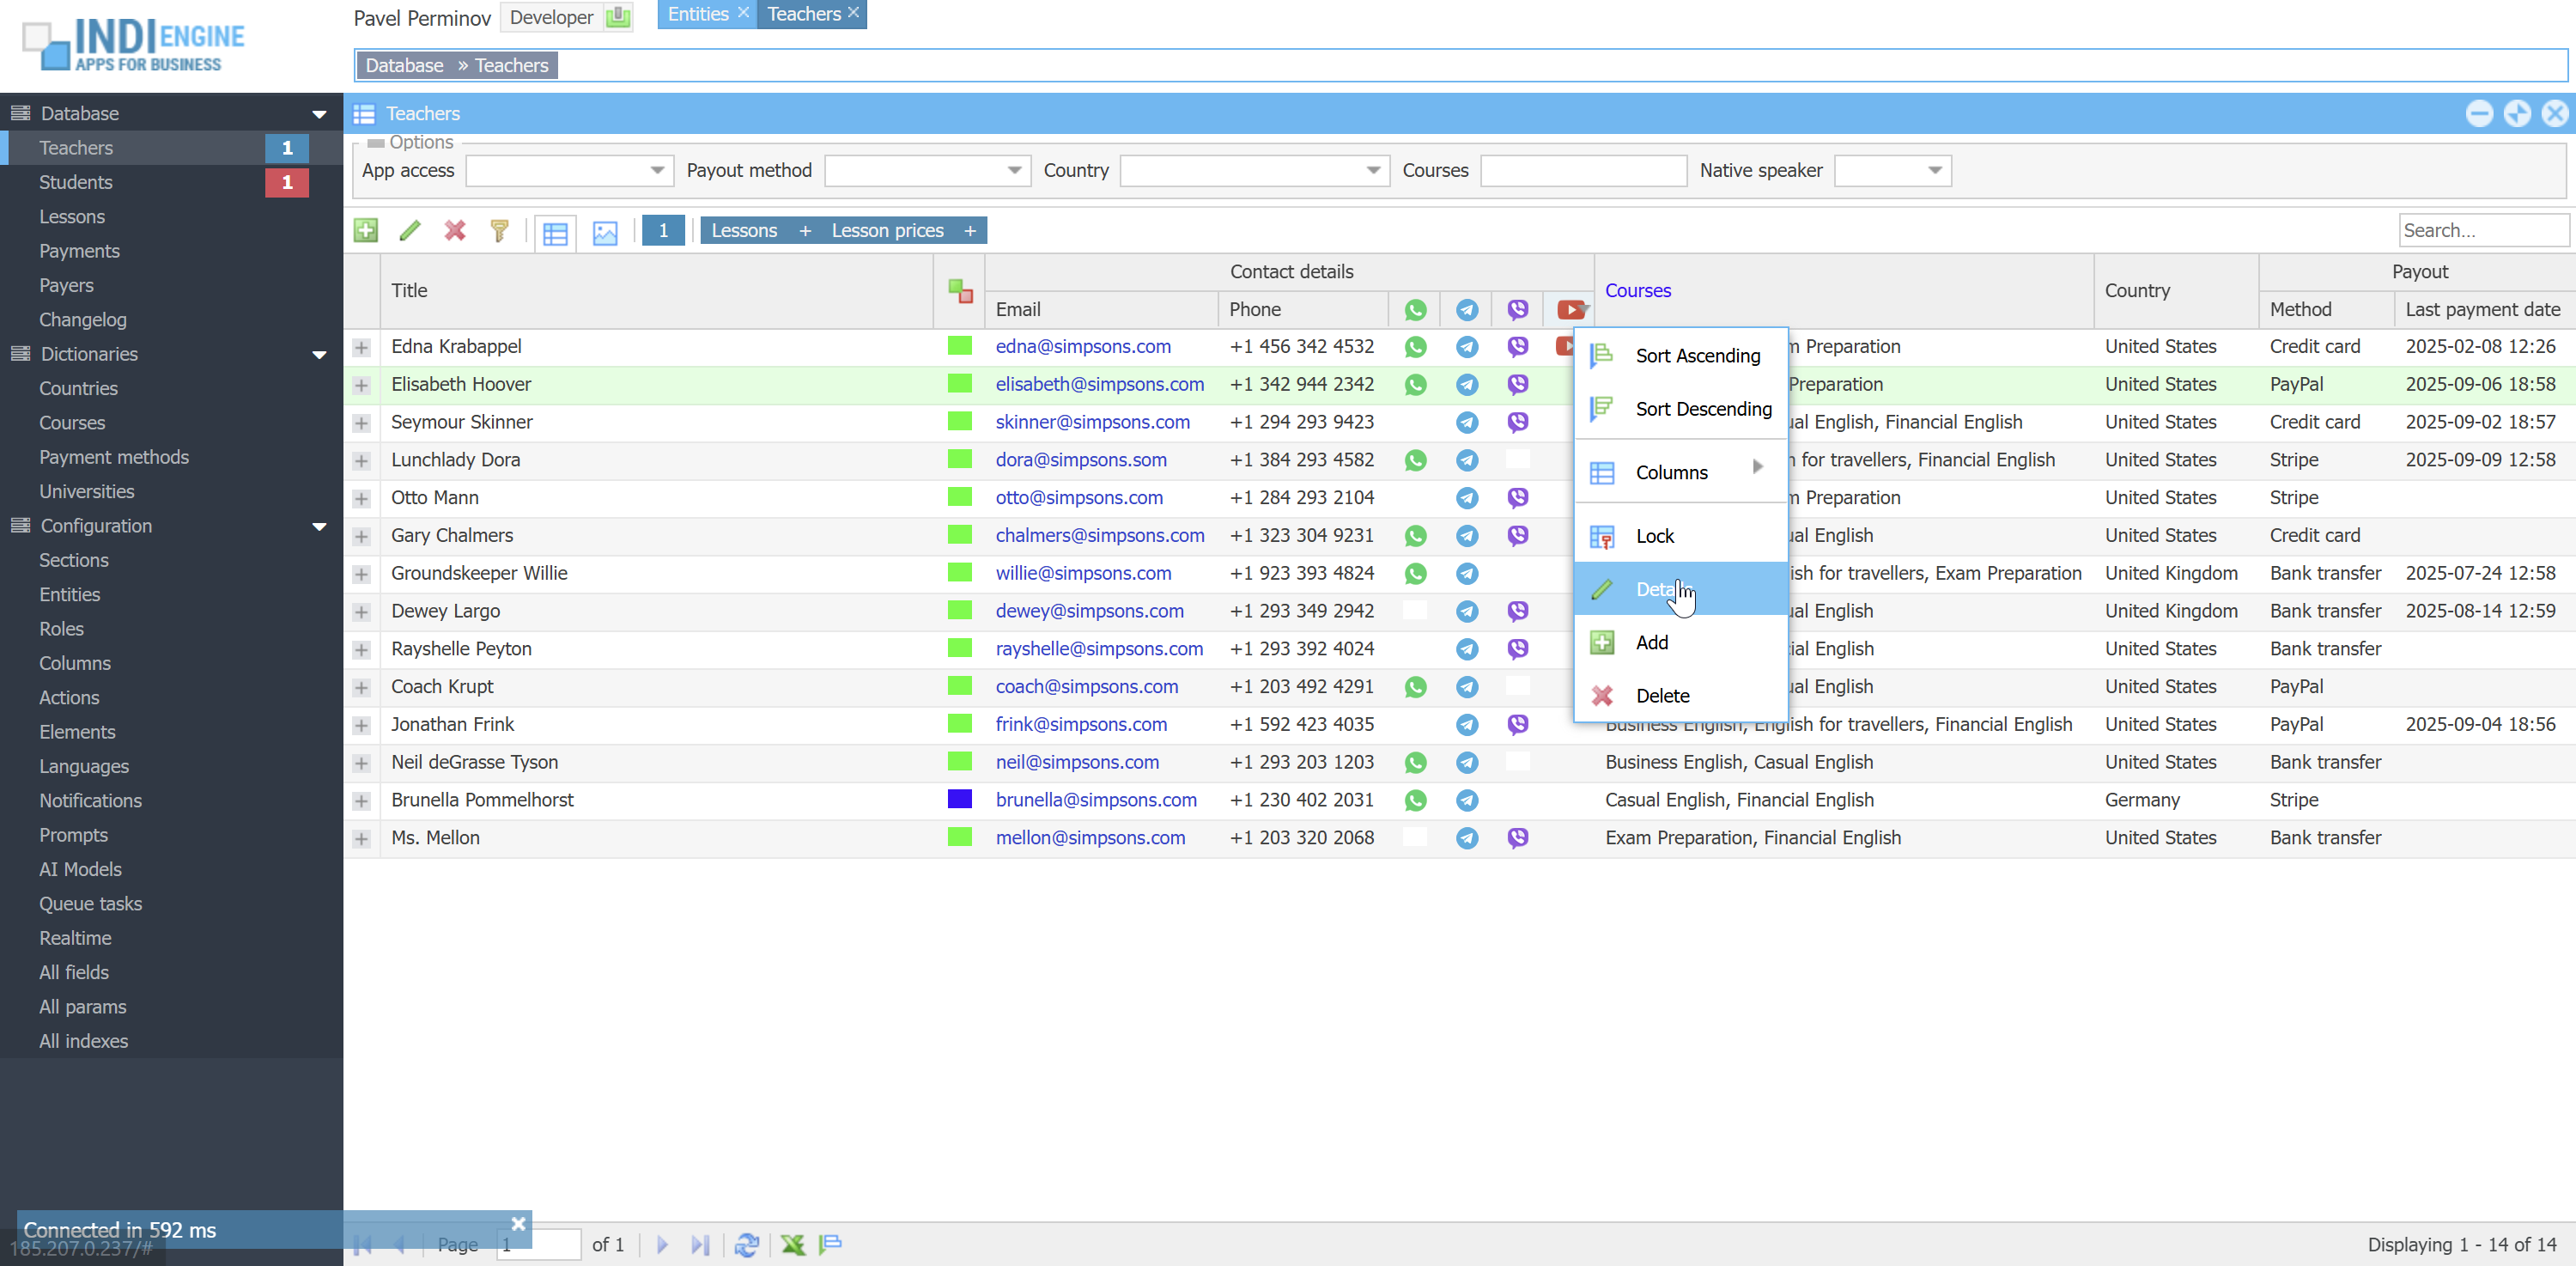Click the refresh icon in paging bar
Screen dimensions: 2576x1266
click(746, 1244)
